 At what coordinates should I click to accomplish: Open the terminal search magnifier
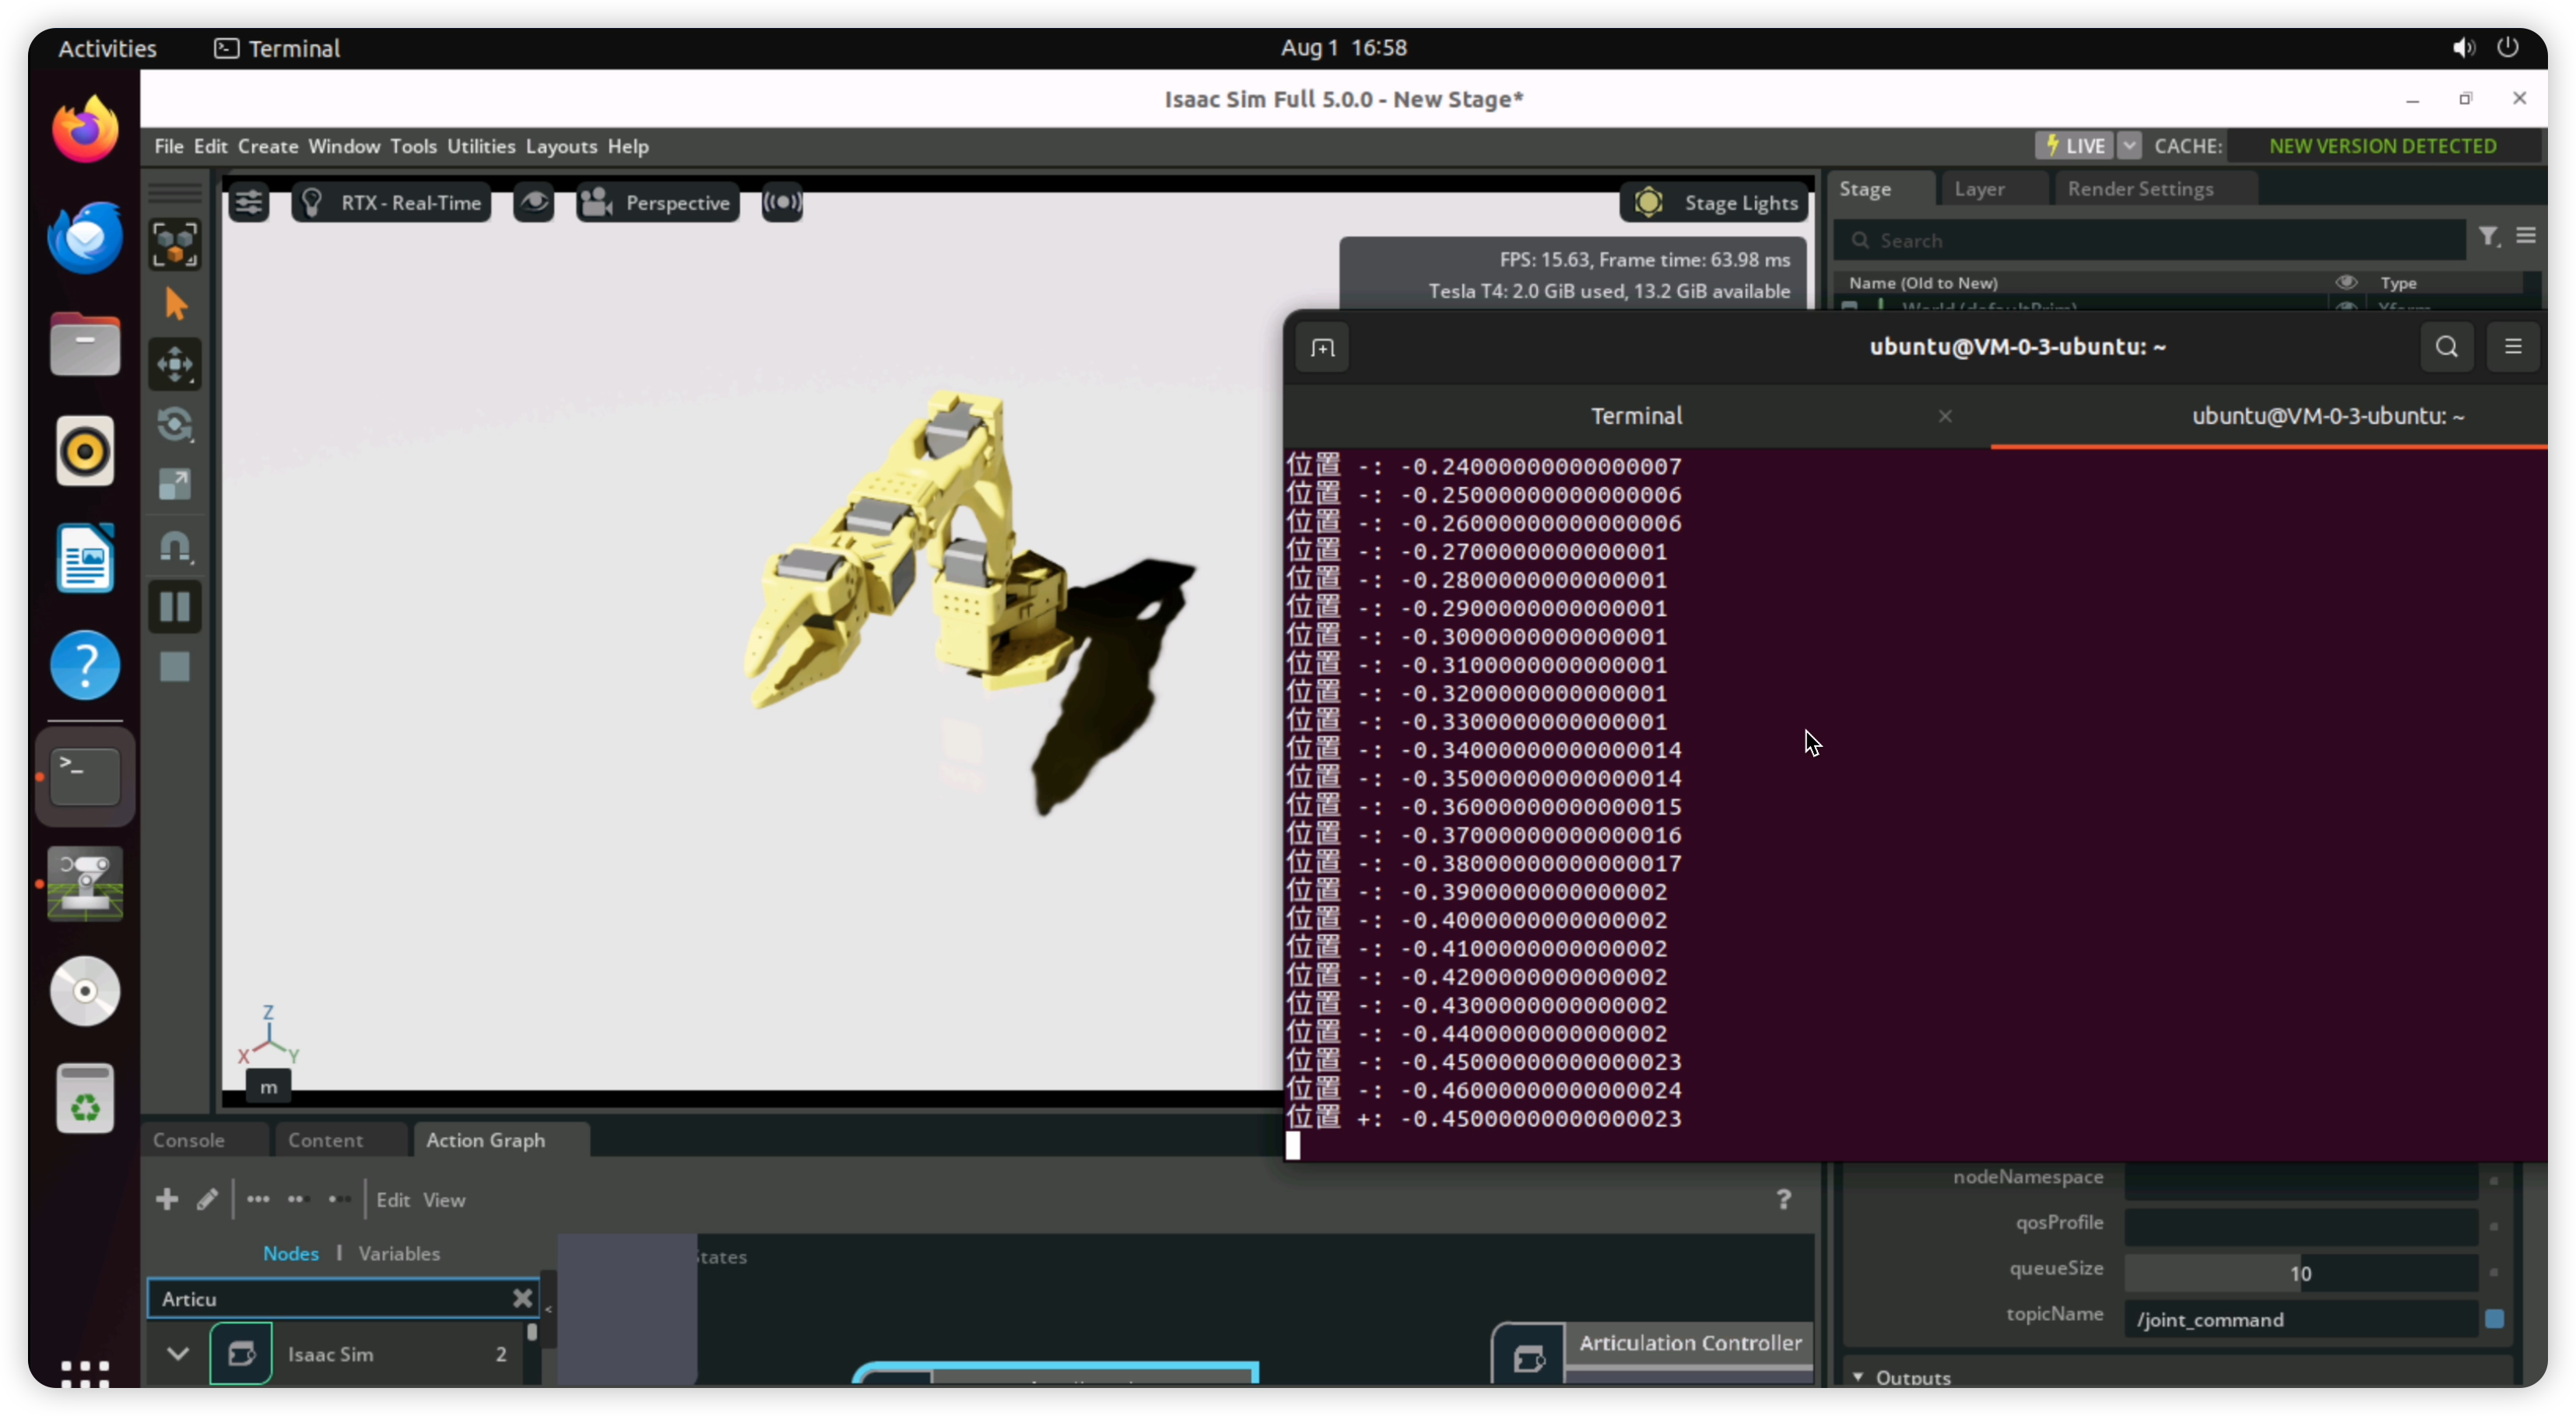click(2446, 347)
